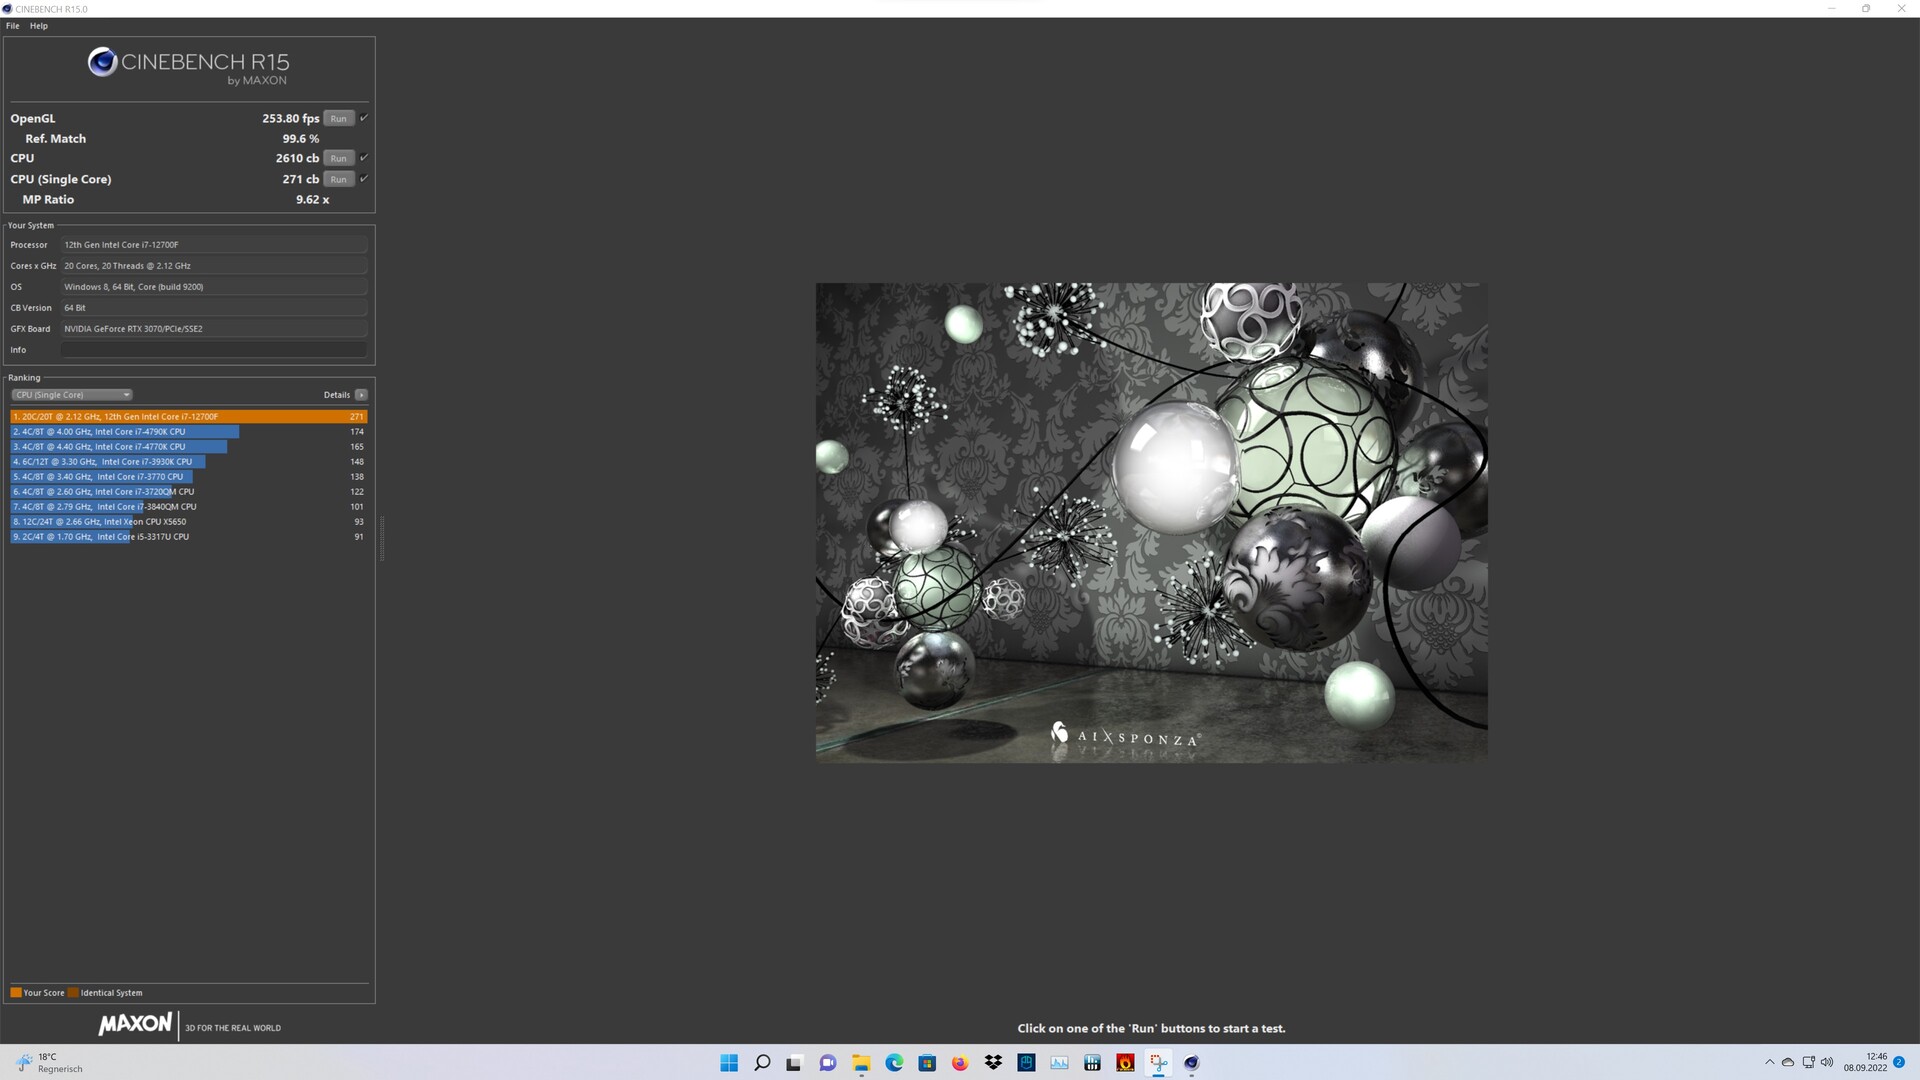Click the CPU score 2610 cb
This screenshot has width=1920, height=1080.
click(x=297, y=158)
